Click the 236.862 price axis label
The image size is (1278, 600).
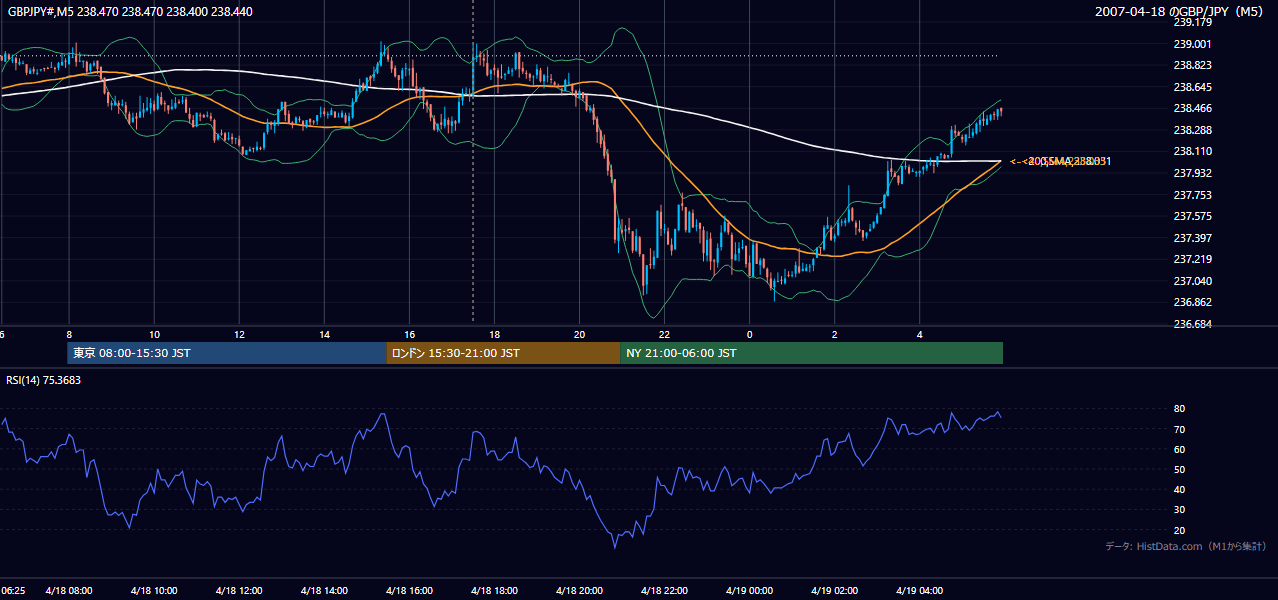pos(1192,302)
